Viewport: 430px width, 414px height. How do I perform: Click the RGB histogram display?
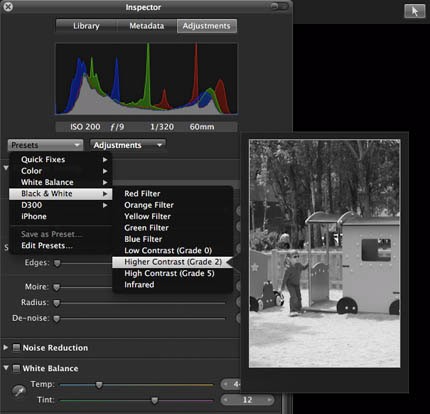(146, 79)
